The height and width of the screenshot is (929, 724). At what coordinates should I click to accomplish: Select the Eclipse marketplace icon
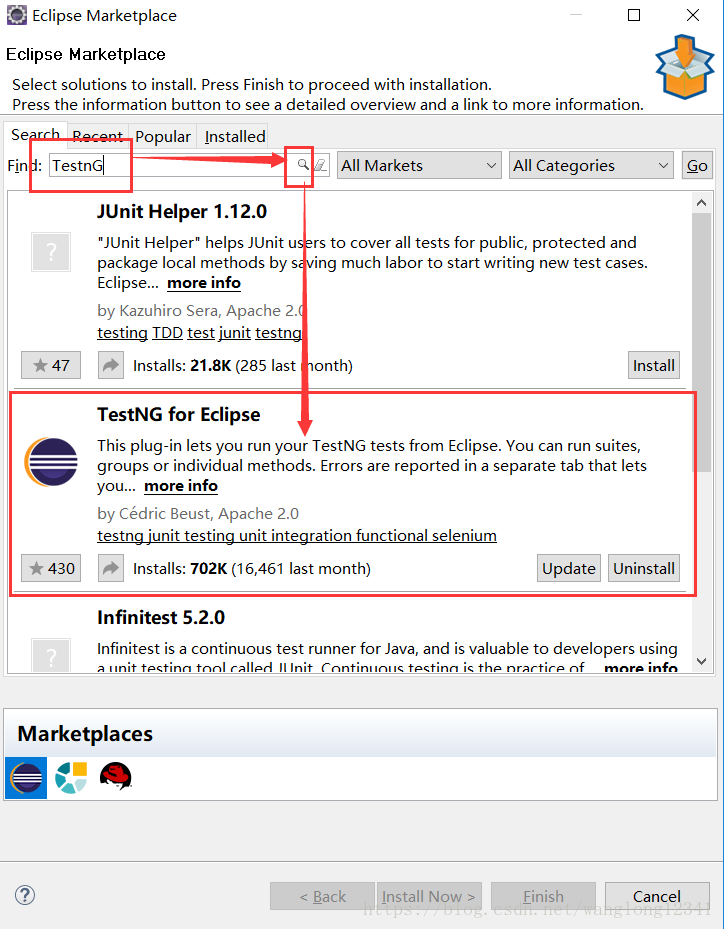(26, 777)
